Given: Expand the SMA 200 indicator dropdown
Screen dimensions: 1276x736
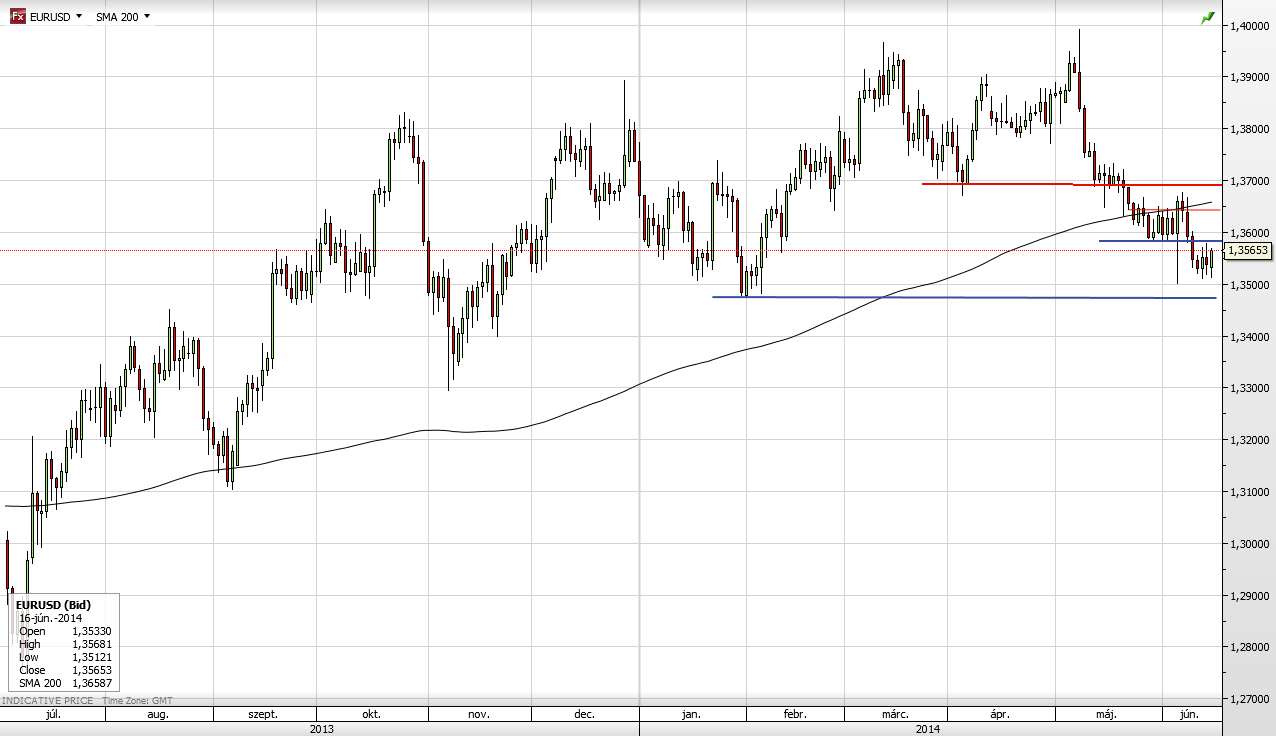Looking at the screenshot, I should (x=123, y=17).
